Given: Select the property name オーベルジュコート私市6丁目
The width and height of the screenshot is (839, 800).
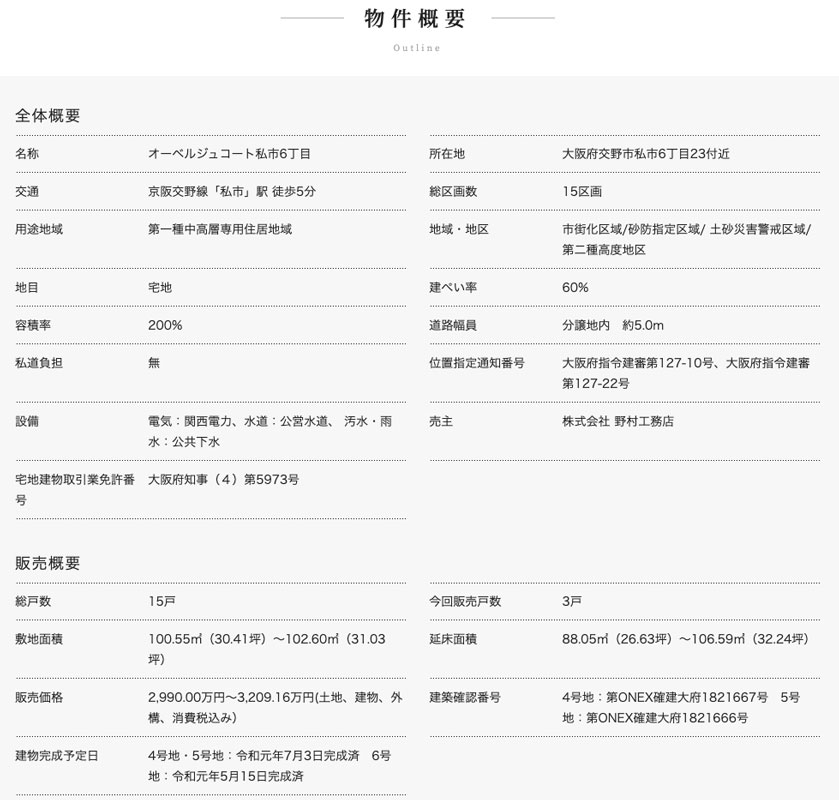Looking at the screenshot, I should click(229, 154).
